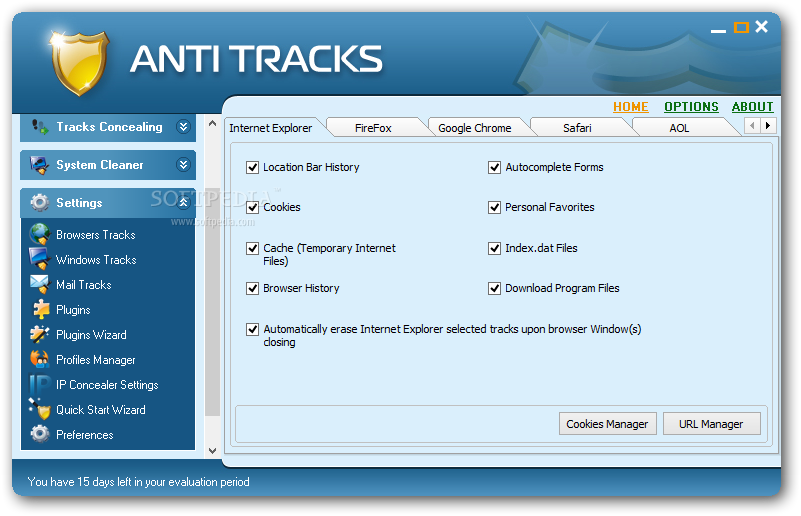Screen dimensions: 801x516
Task: Uncheck Download Program Files
Action: click(494, 288)
